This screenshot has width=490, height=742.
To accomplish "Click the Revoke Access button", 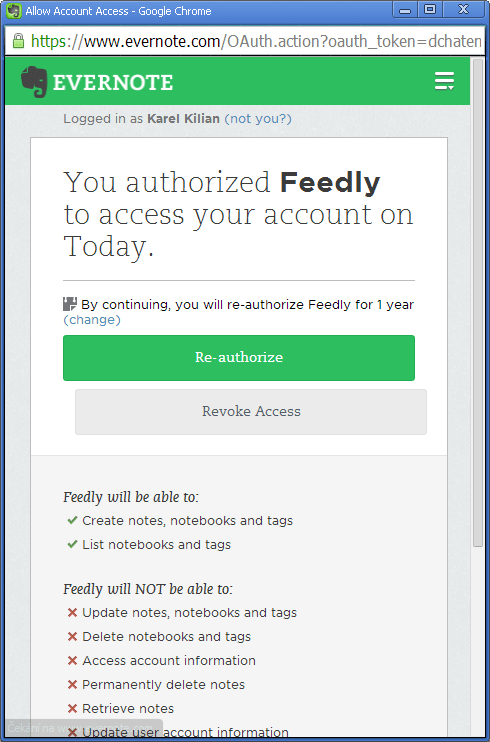I will [251, 412].
